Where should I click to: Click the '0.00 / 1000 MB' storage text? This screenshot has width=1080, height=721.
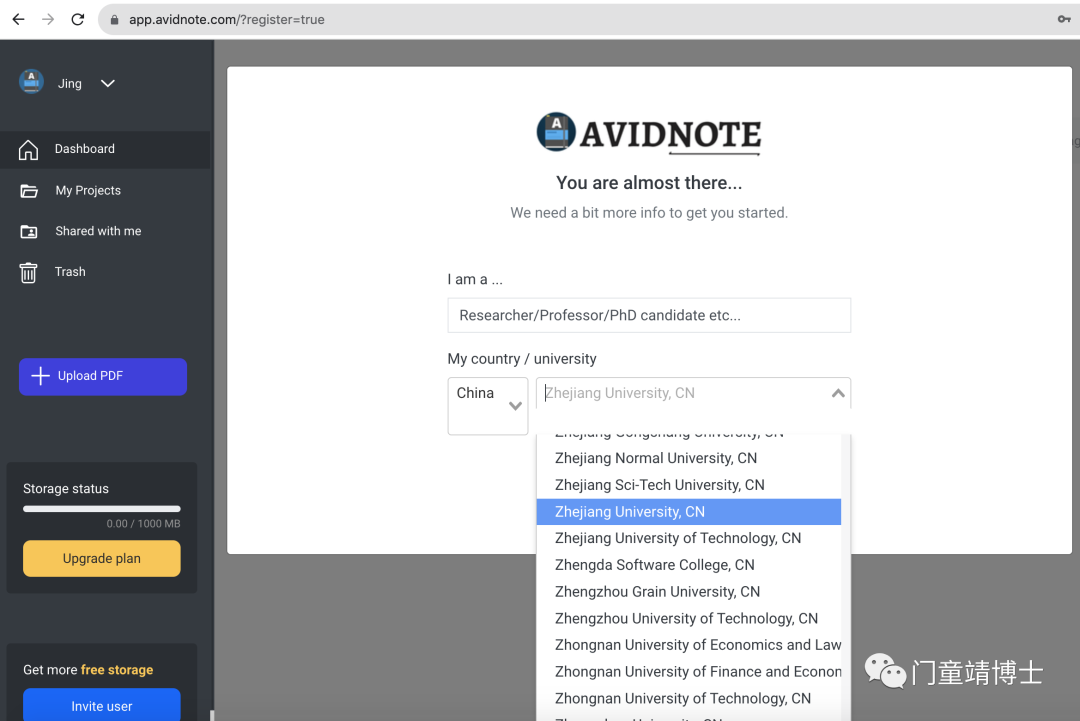[143, 524]
